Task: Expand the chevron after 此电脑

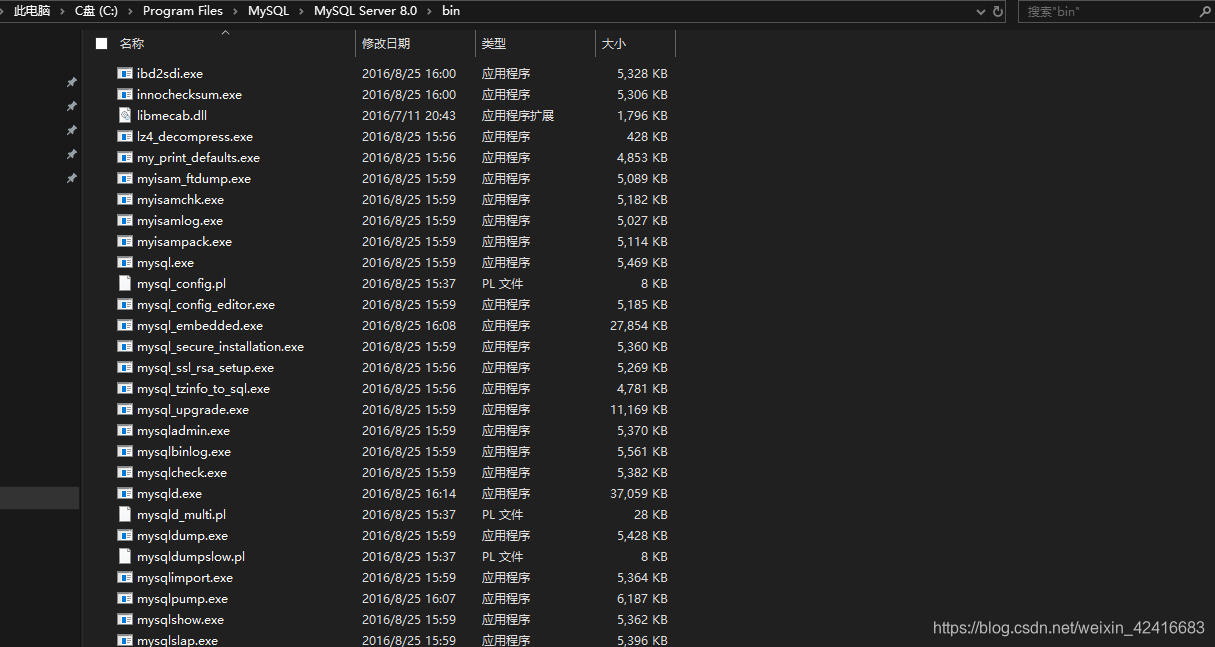Action: tap(64, 11)
